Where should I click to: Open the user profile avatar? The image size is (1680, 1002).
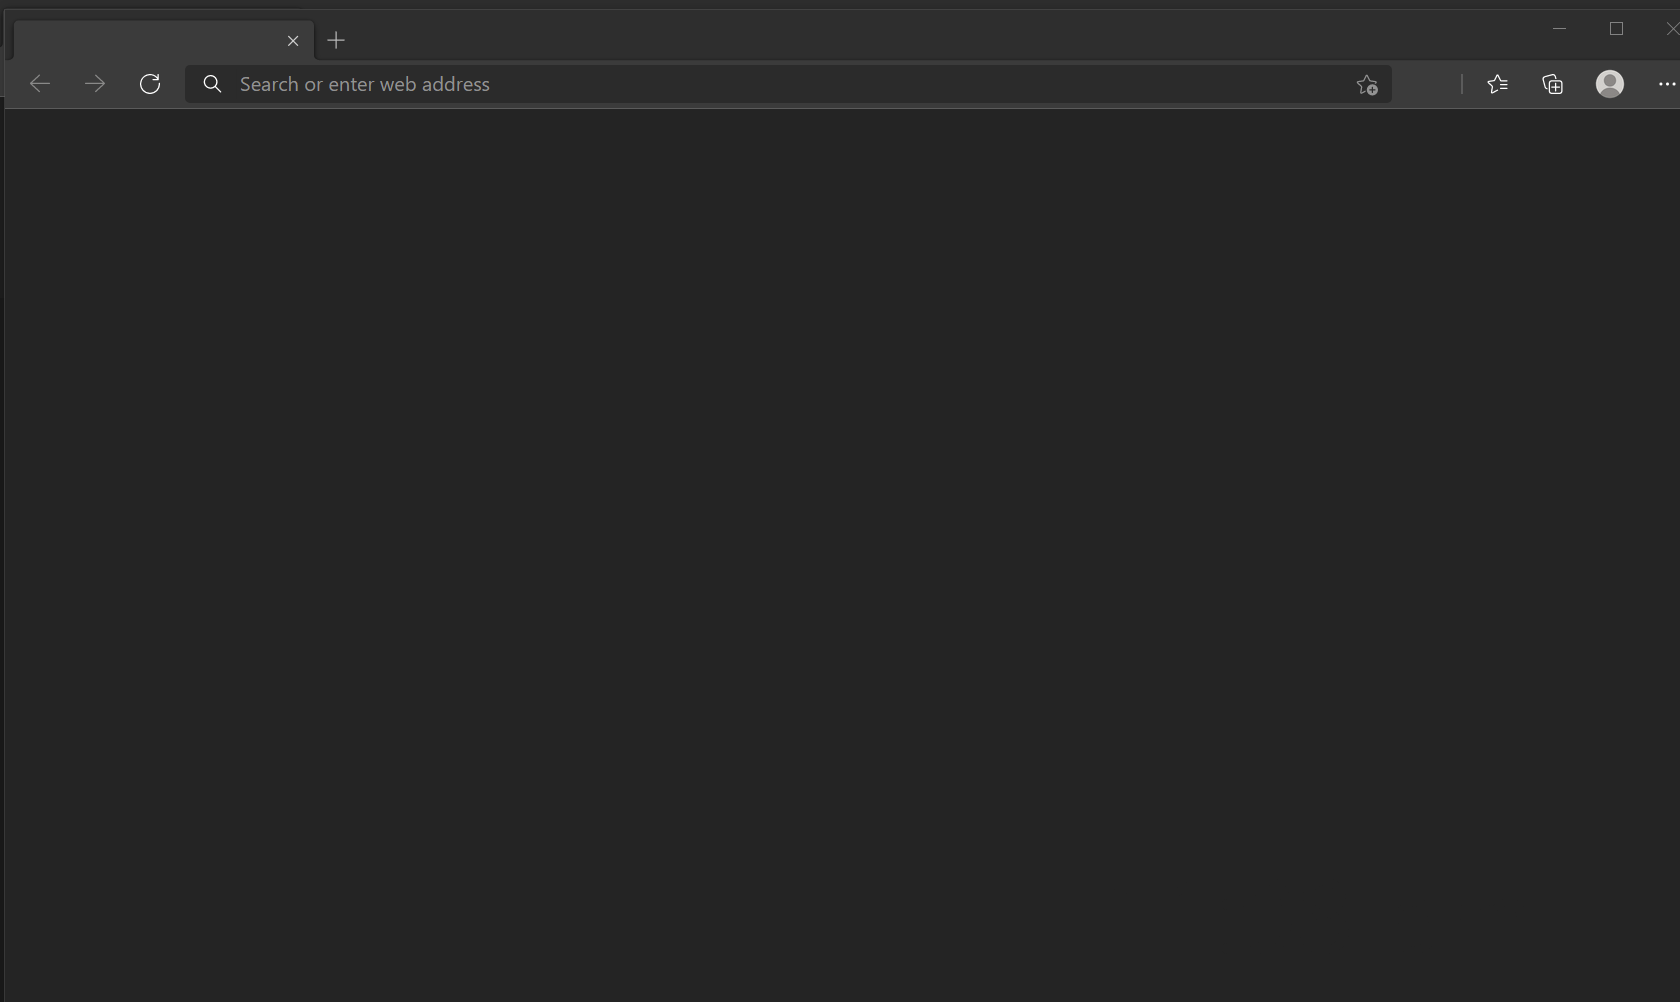tap(1609, 84)
